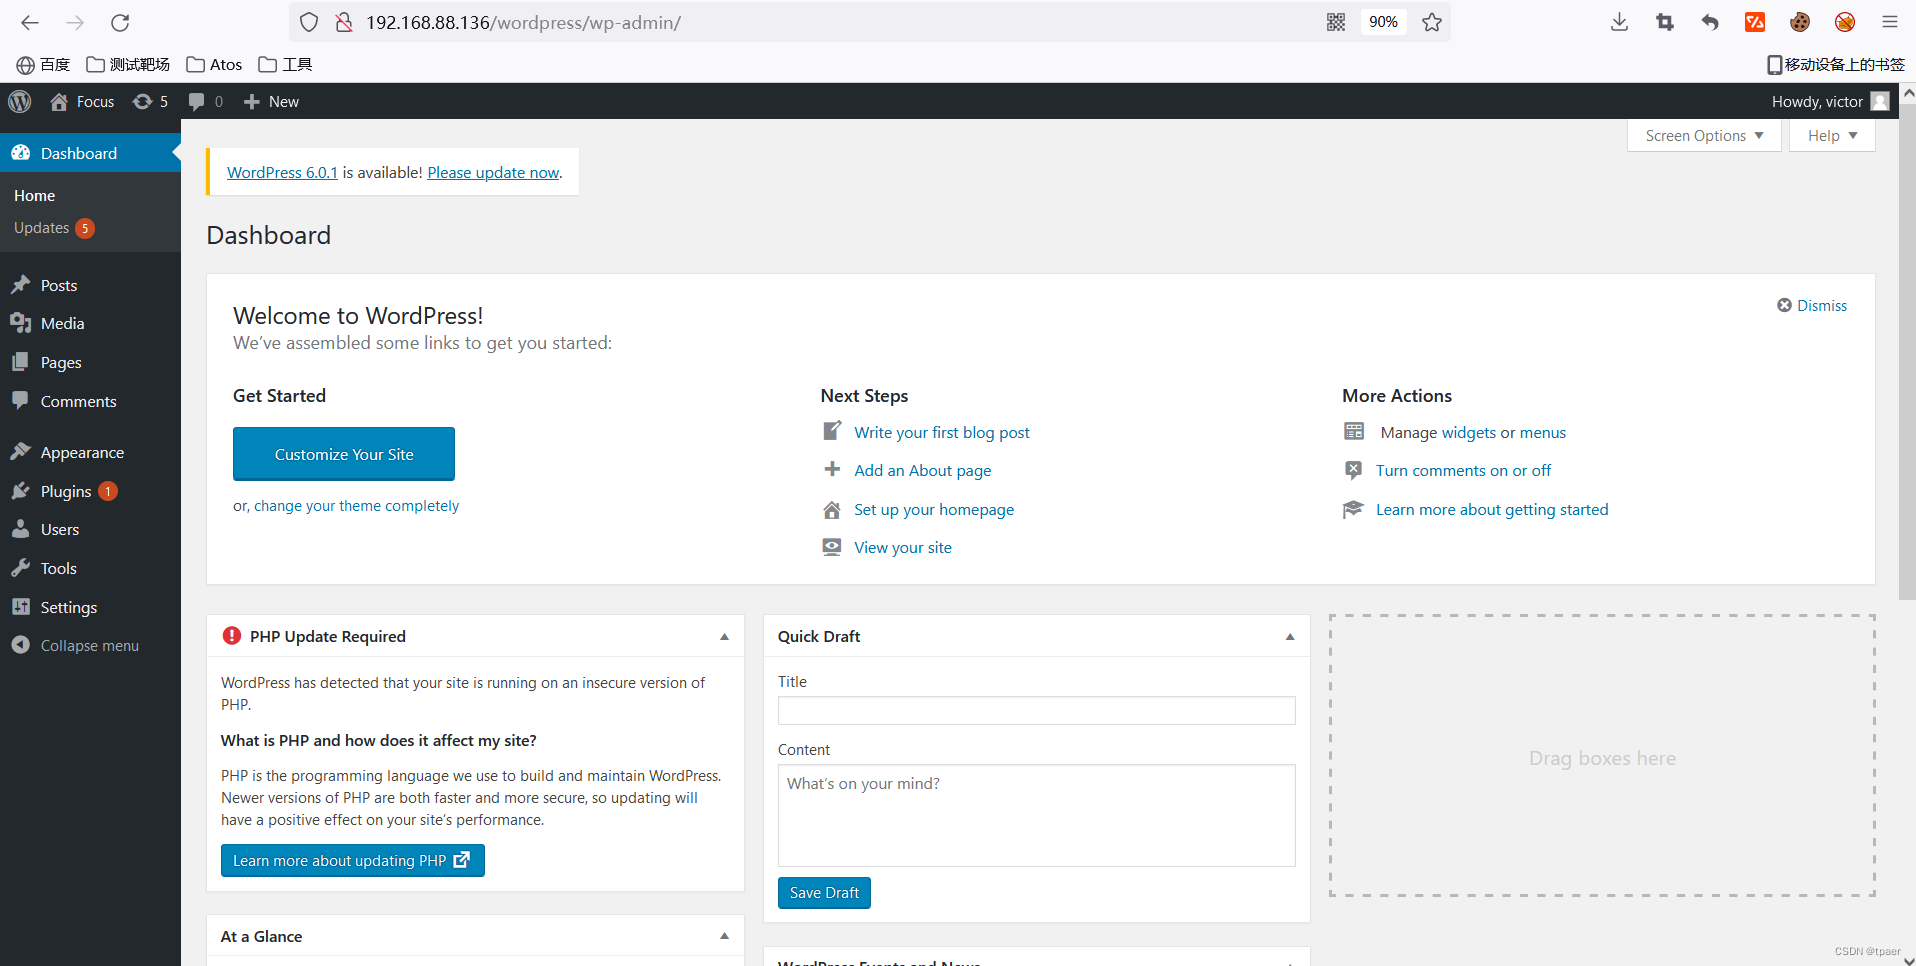Click the Save Draft button
This screenshot has height=966, width=1916.
click(x=824, y=893)
